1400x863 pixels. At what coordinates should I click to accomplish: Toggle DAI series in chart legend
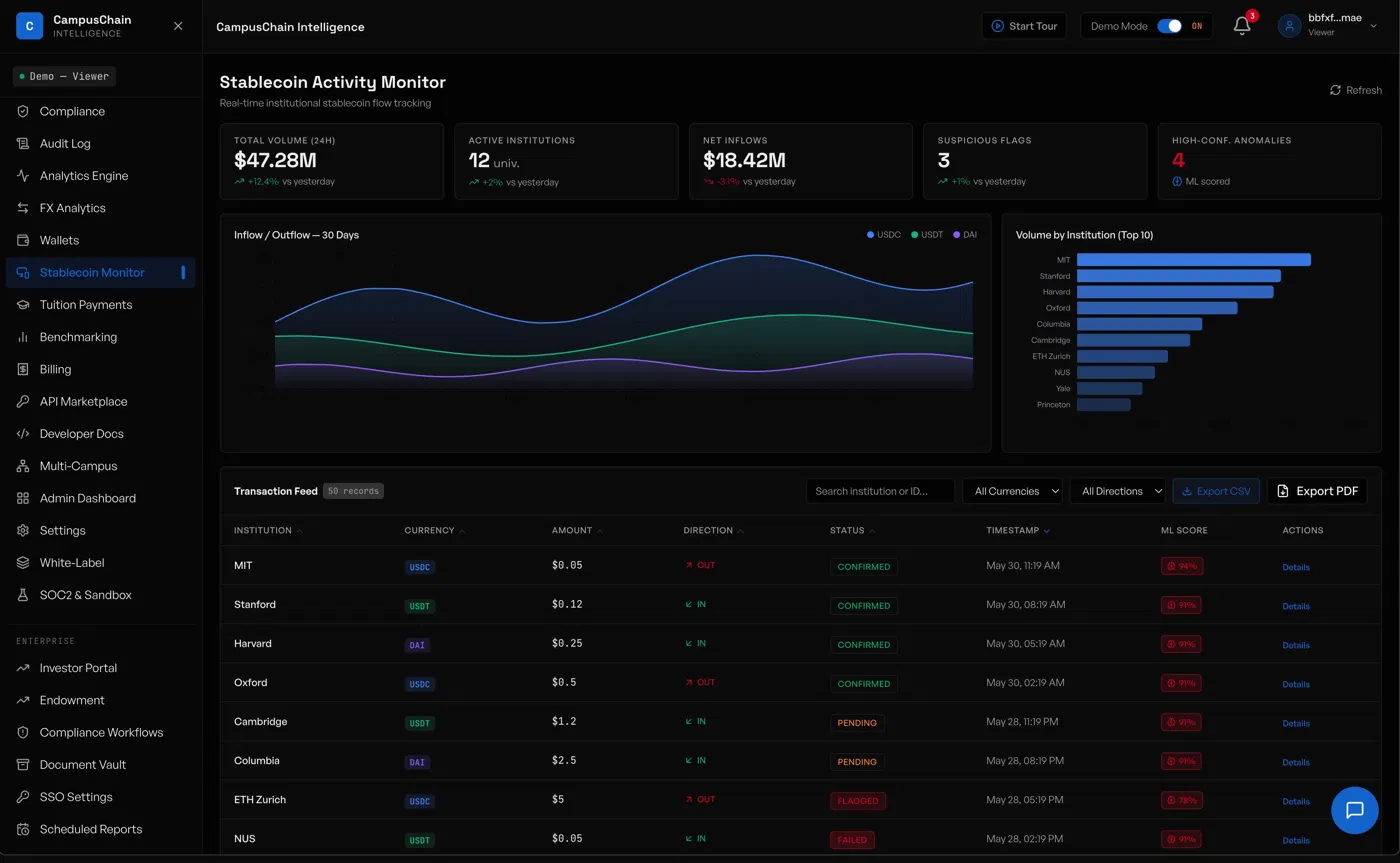click(x=965, y=235)
